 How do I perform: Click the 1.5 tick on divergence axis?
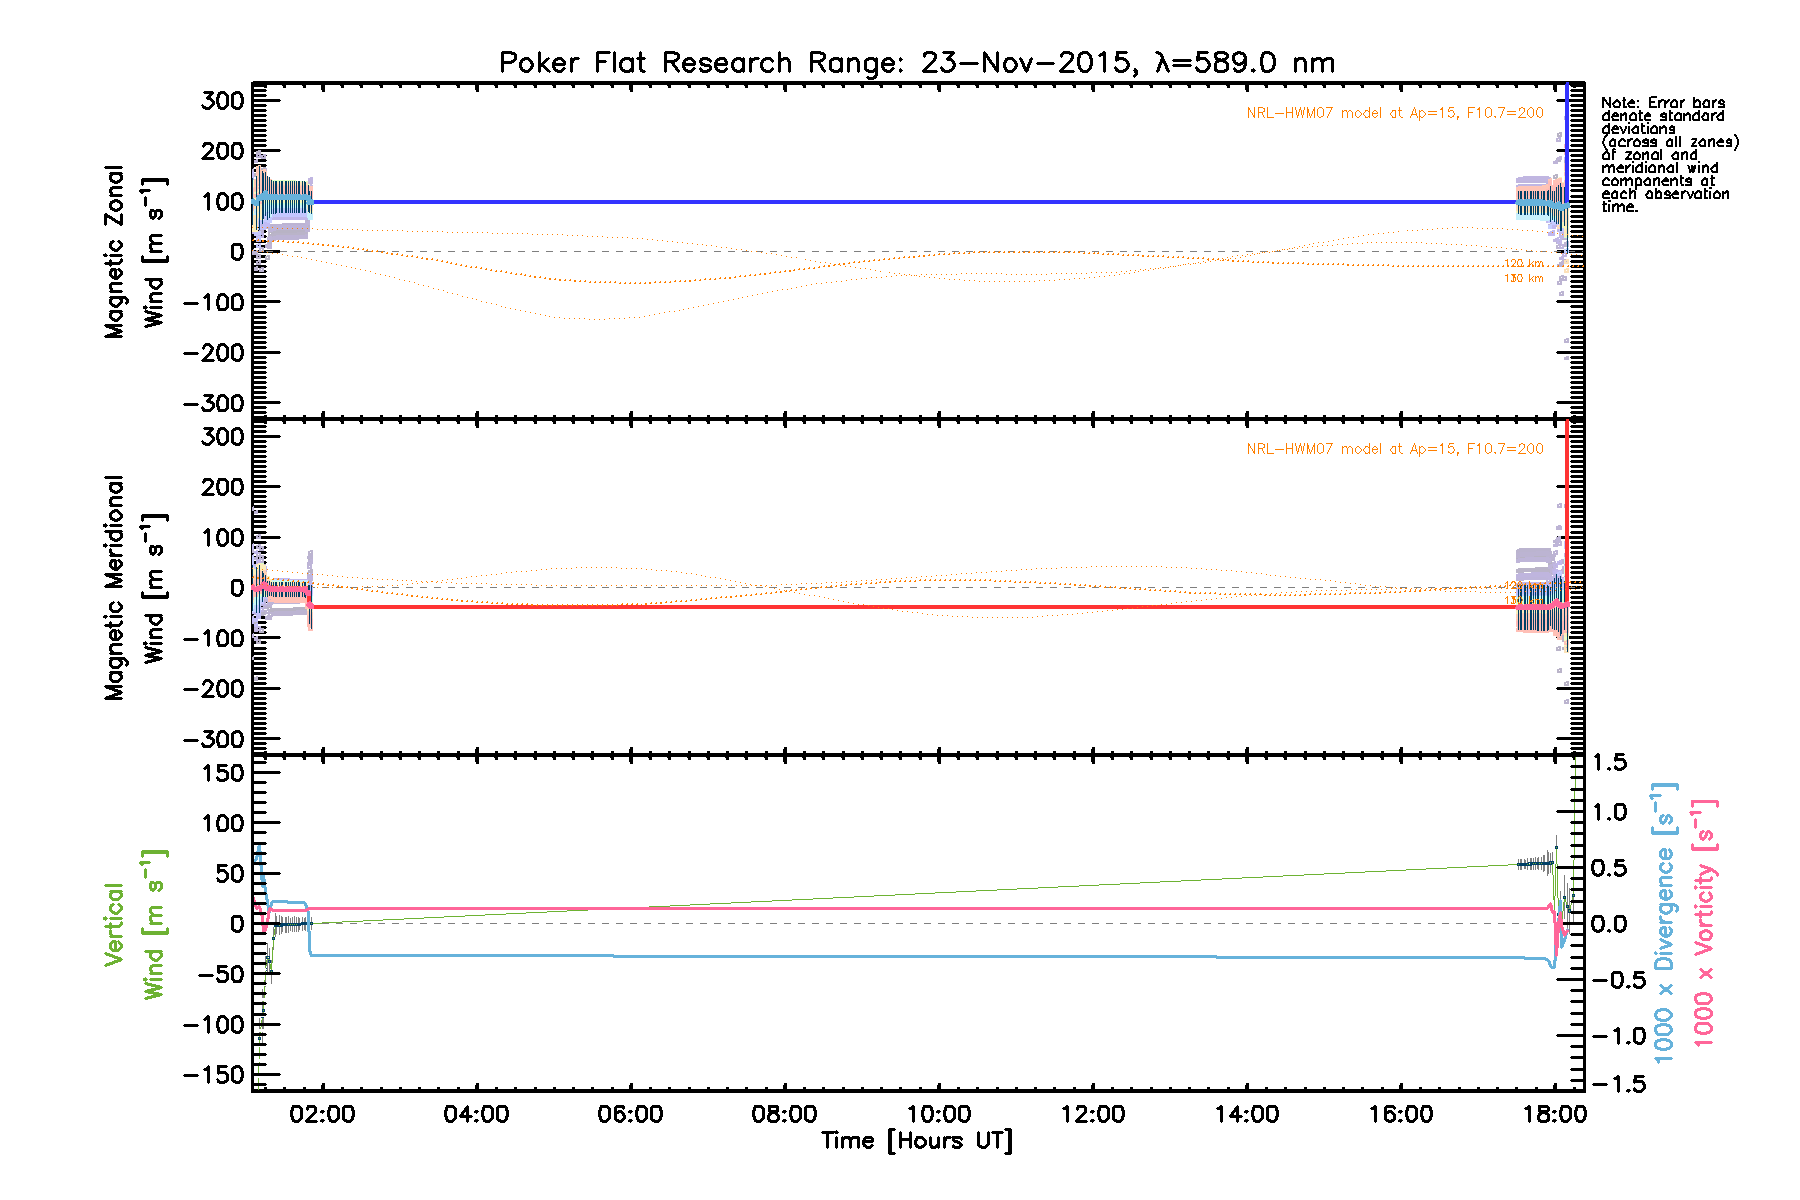1609,763
